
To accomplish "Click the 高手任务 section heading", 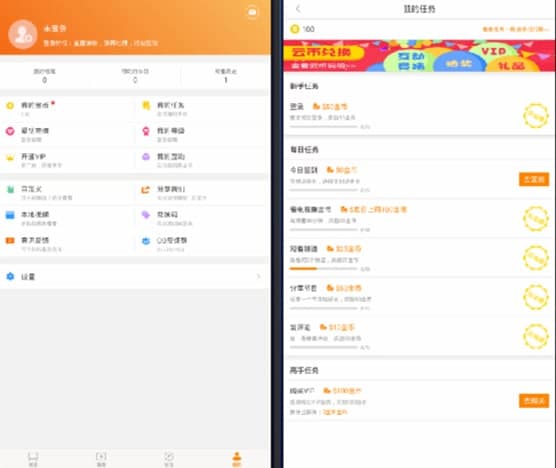I will (304, 370).
